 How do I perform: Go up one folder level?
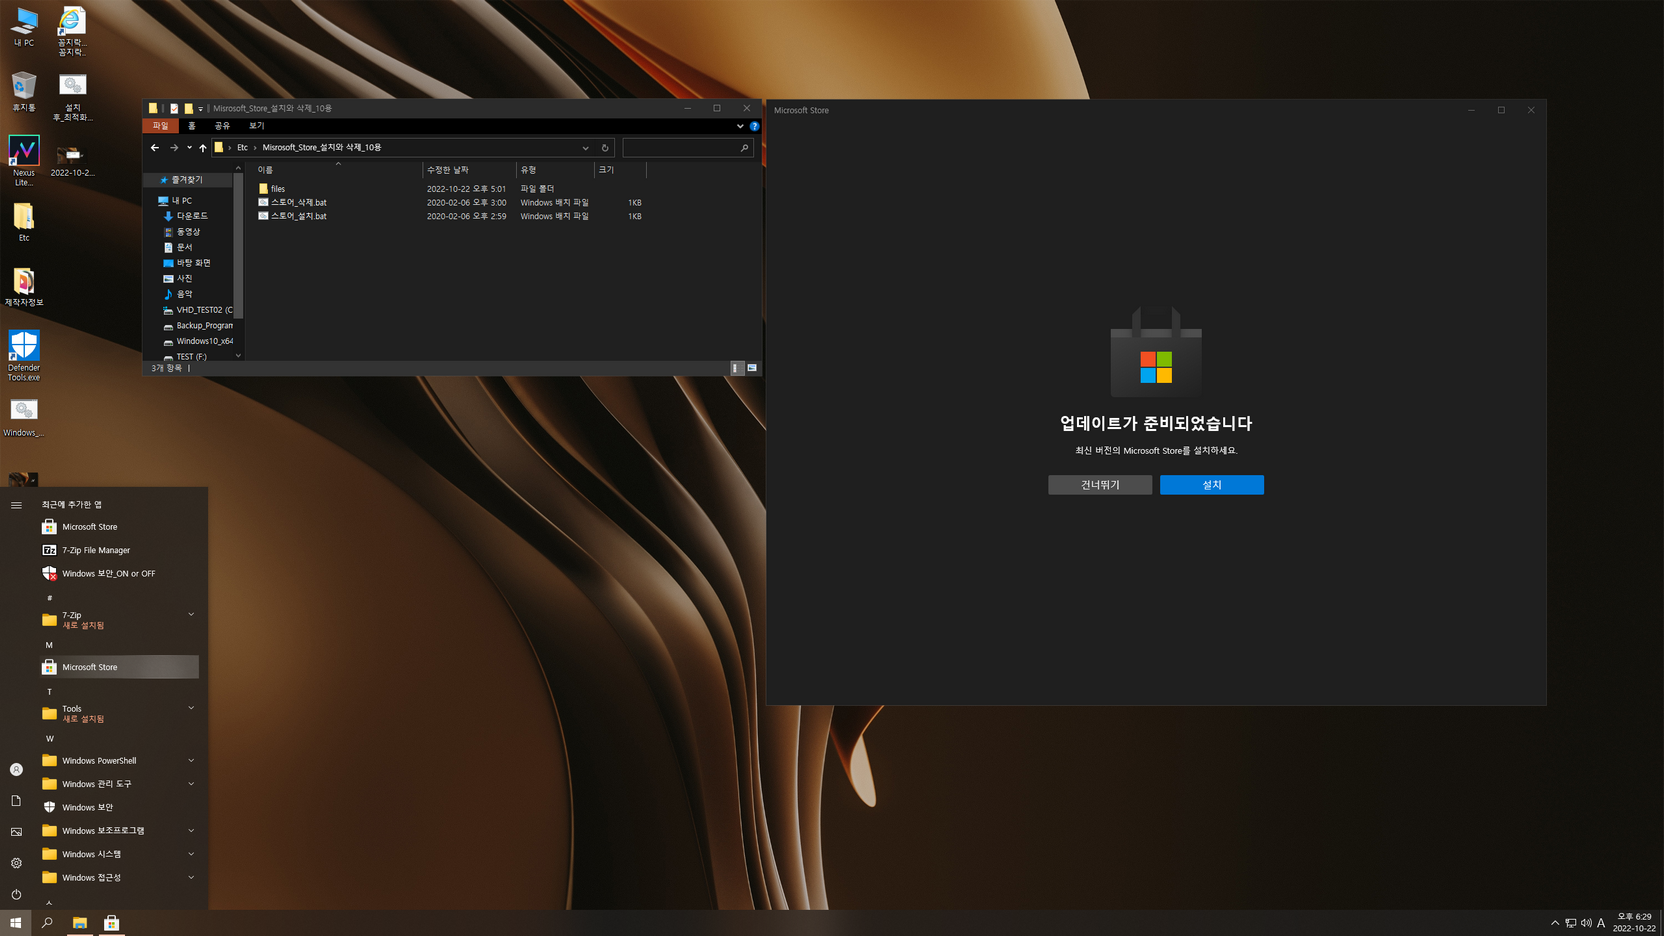tap(203, 148)
